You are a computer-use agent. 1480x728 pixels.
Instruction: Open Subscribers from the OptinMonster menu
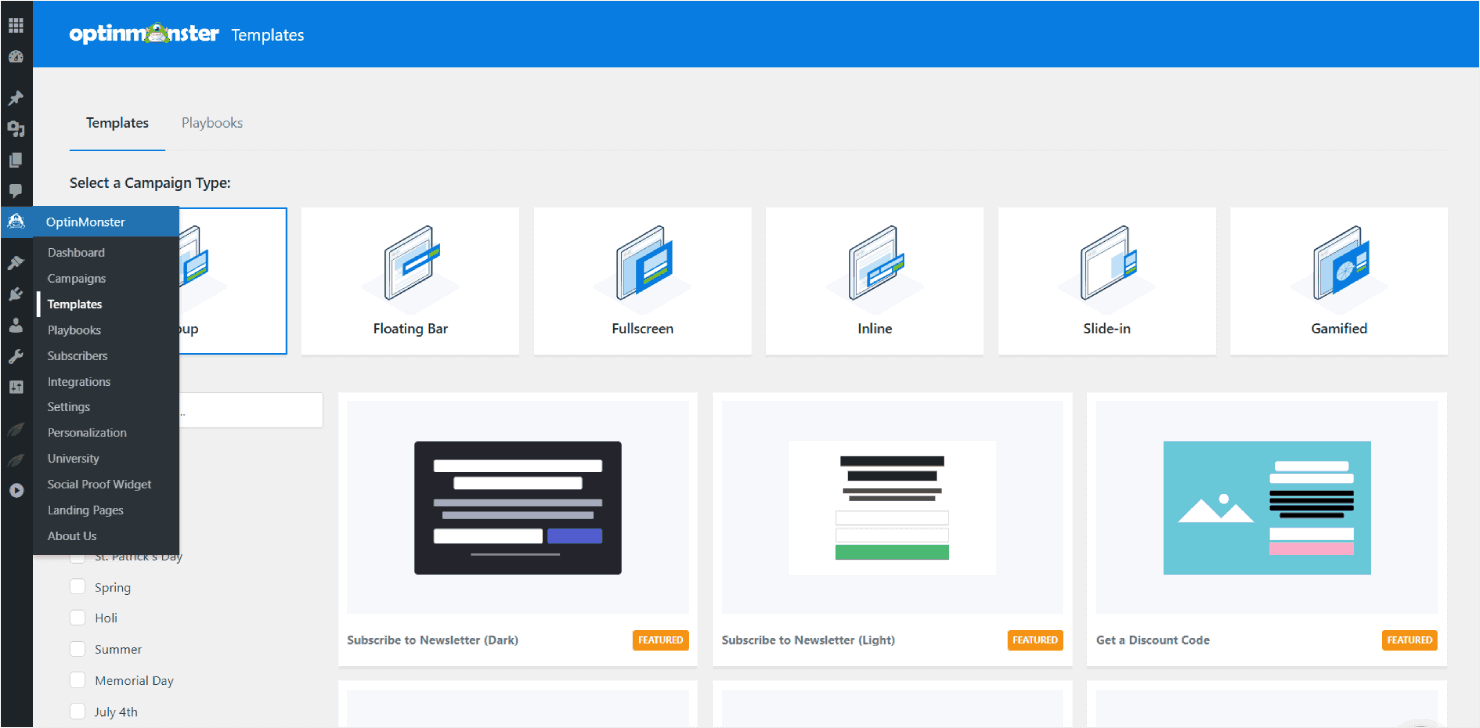click(x=78, y=355)
